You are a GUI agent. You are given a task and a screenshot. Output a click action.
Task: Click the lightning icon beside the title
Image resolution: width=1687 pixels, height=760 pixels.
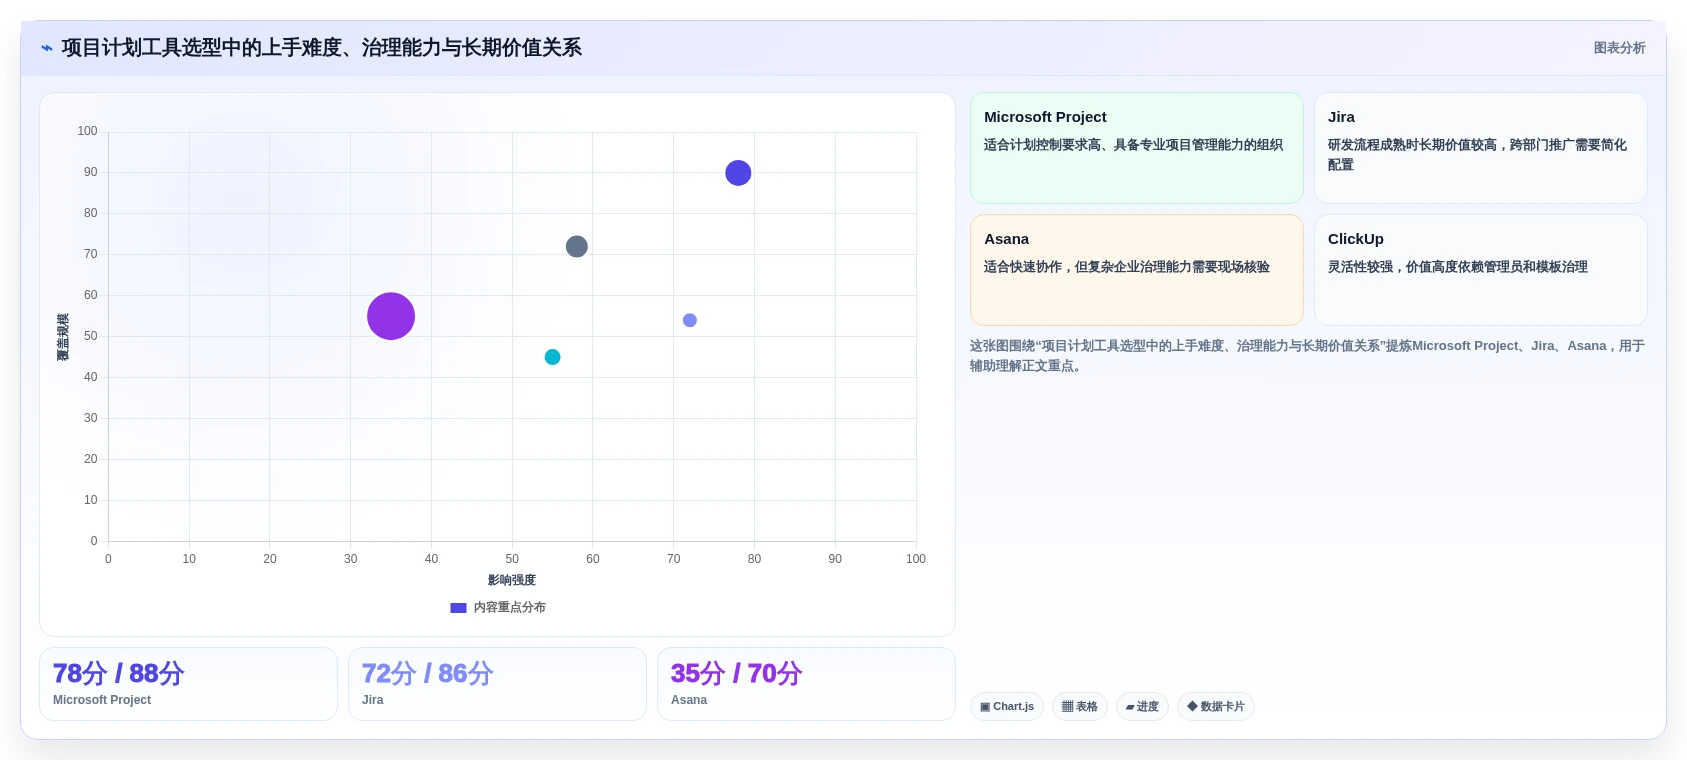pos(46,48)
